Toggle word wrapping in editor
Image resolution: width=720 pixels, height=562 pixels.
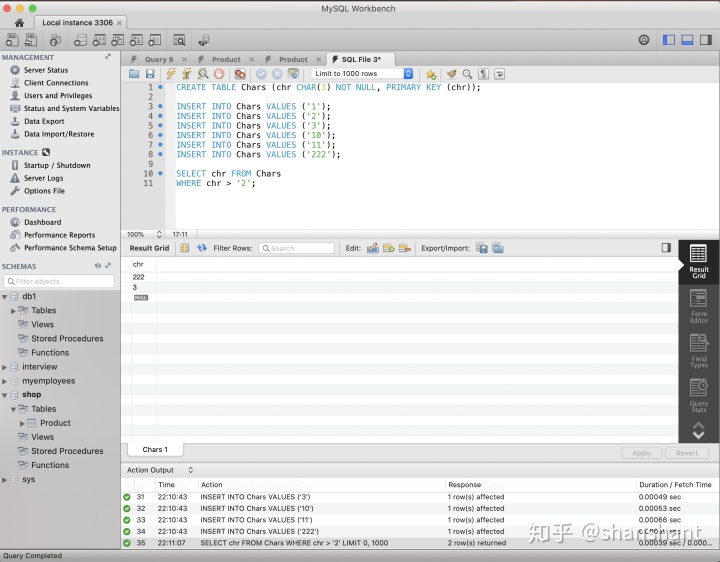pos(499,73)
